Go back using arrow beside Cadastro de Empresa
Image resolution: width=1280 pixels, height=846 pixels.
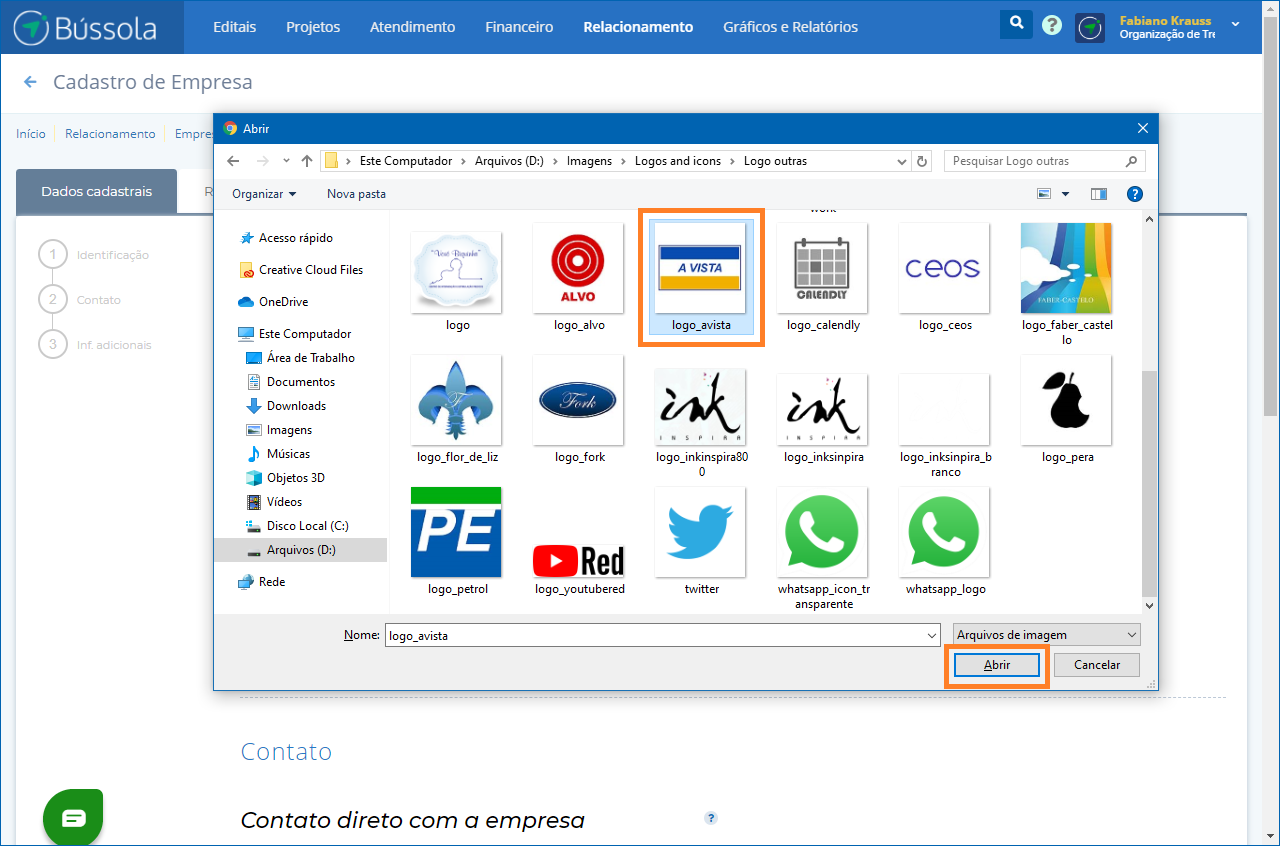click(30, 82)
